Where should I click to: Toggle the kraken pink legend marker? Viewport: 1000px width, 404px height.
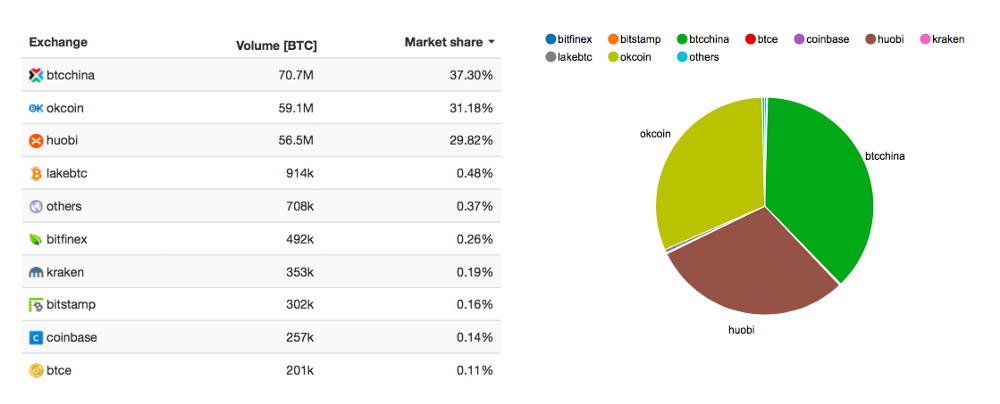click(x=924, y=39)
